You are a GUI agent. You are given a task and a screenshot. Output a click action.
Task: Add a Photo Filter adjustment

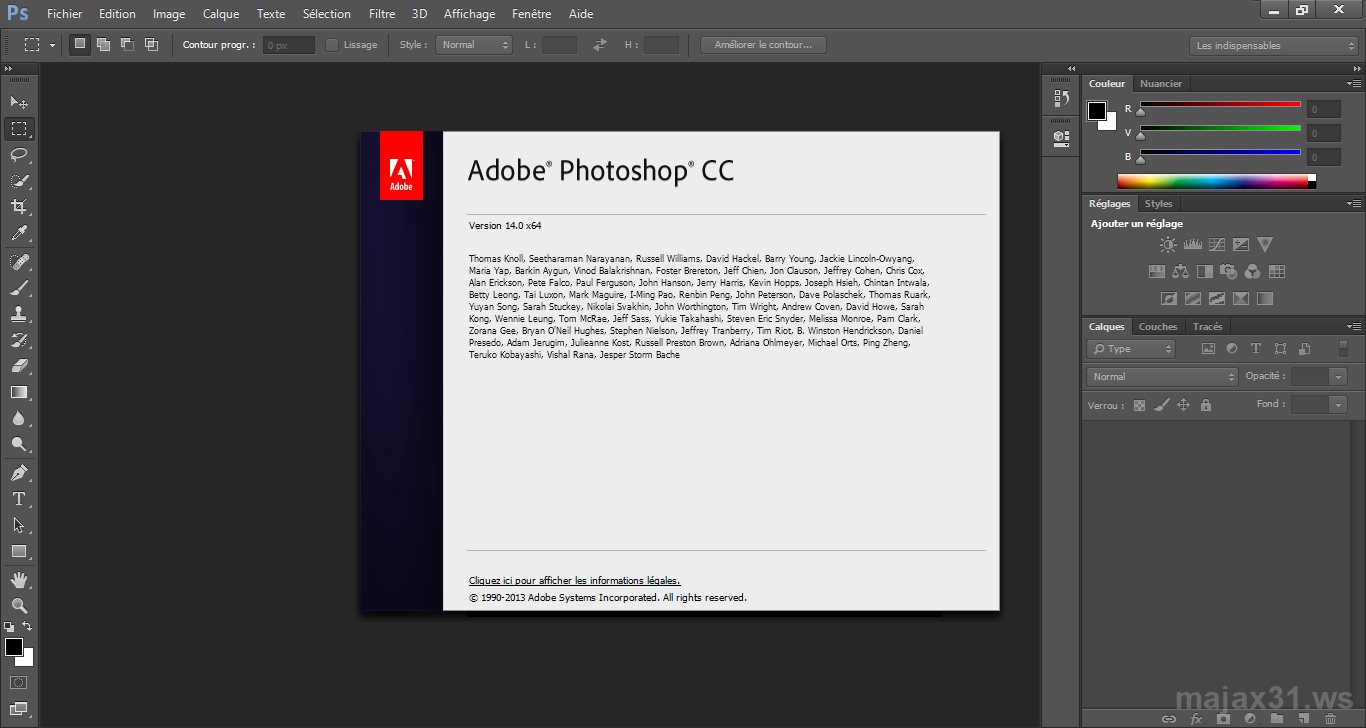(x=1228, y=271)
